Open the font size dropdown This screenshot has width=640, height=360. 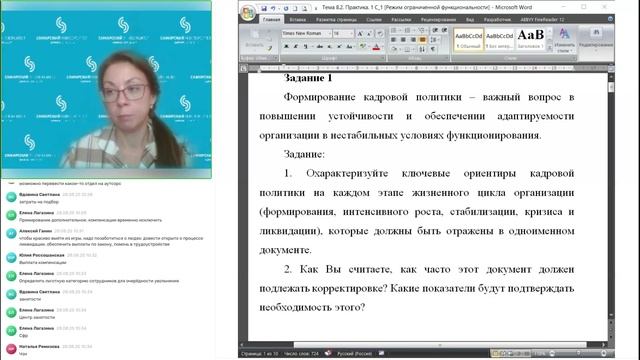pos(351,33)
